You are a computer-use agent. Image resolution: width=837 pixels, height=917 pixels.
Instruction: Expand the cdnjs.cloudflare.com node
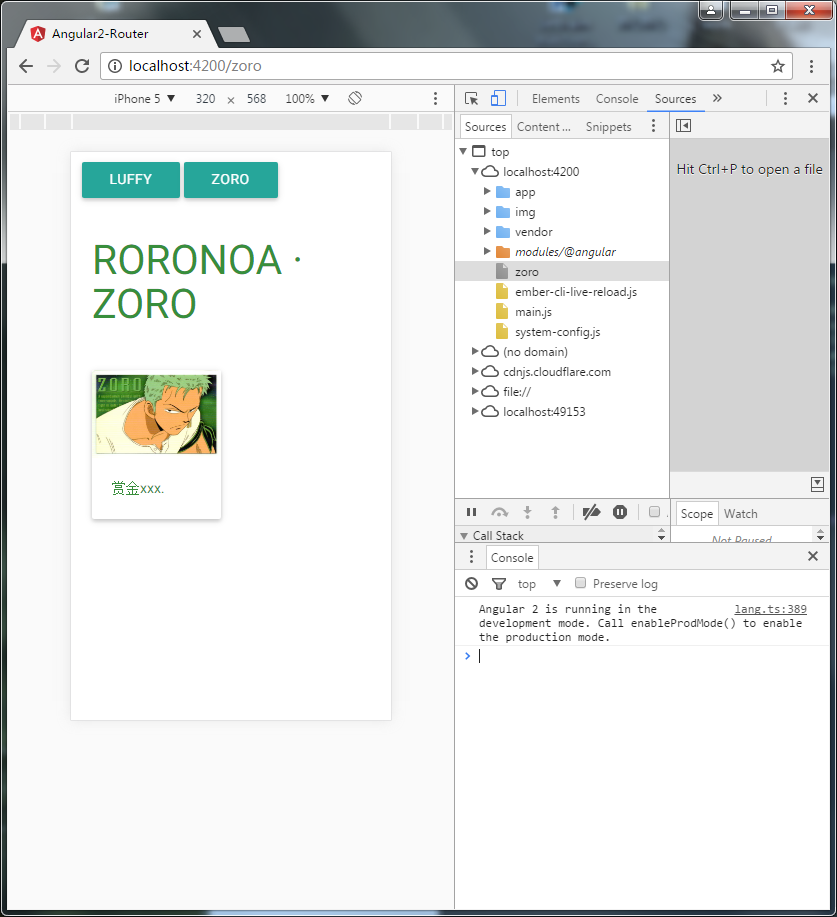tap(475, 371)
